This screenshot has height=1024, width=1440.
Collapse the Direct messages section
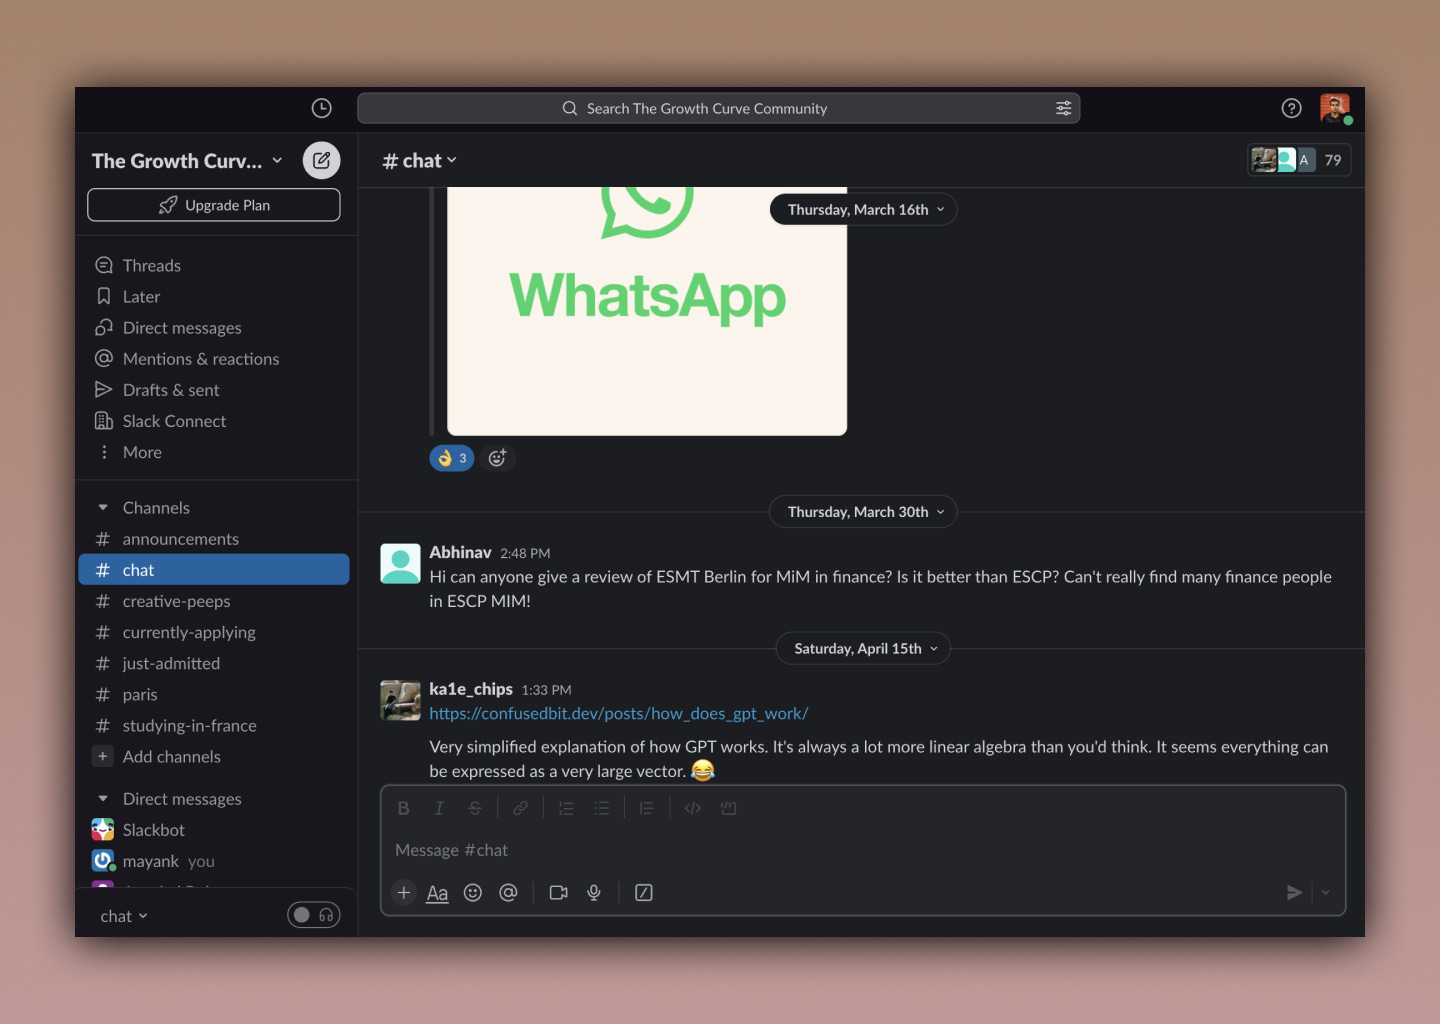103,799
